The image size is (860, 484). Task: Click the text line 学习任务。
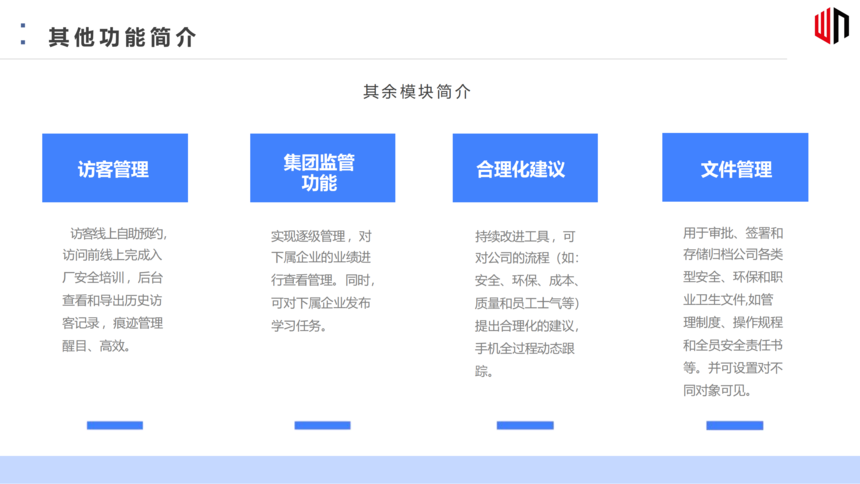pyautogui.click(x=299, y=326)
